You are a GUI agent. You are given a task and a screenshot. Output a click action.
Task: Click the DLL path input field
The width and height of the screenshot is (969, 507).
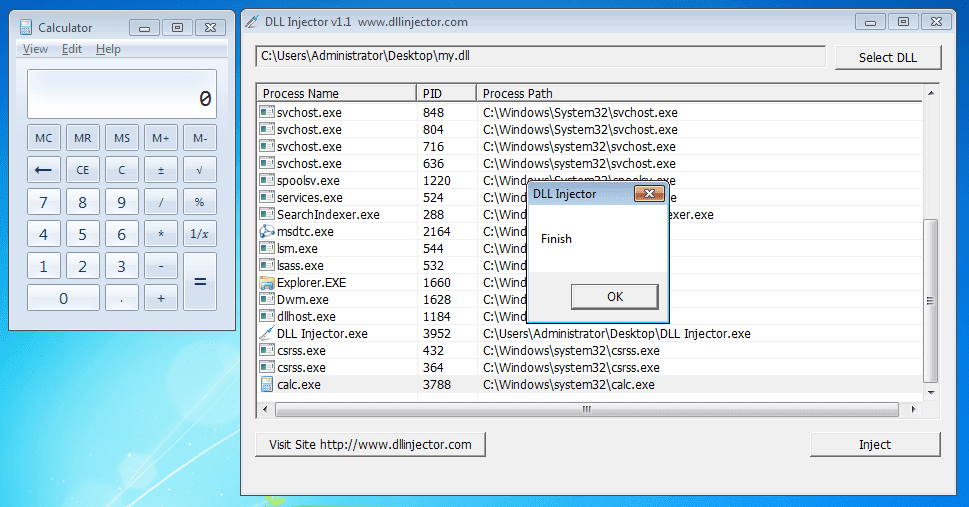[541, 56]
